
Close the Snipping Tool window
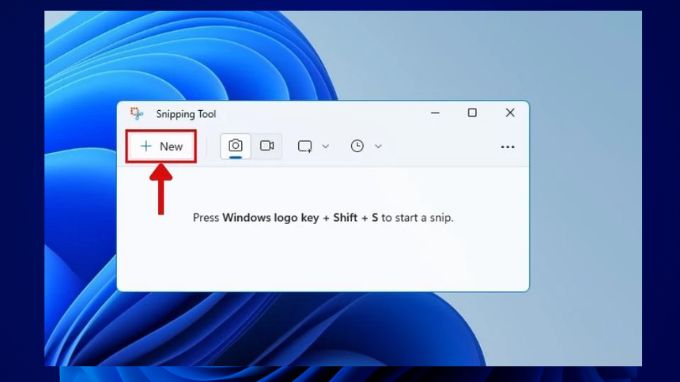click(510, 113)
